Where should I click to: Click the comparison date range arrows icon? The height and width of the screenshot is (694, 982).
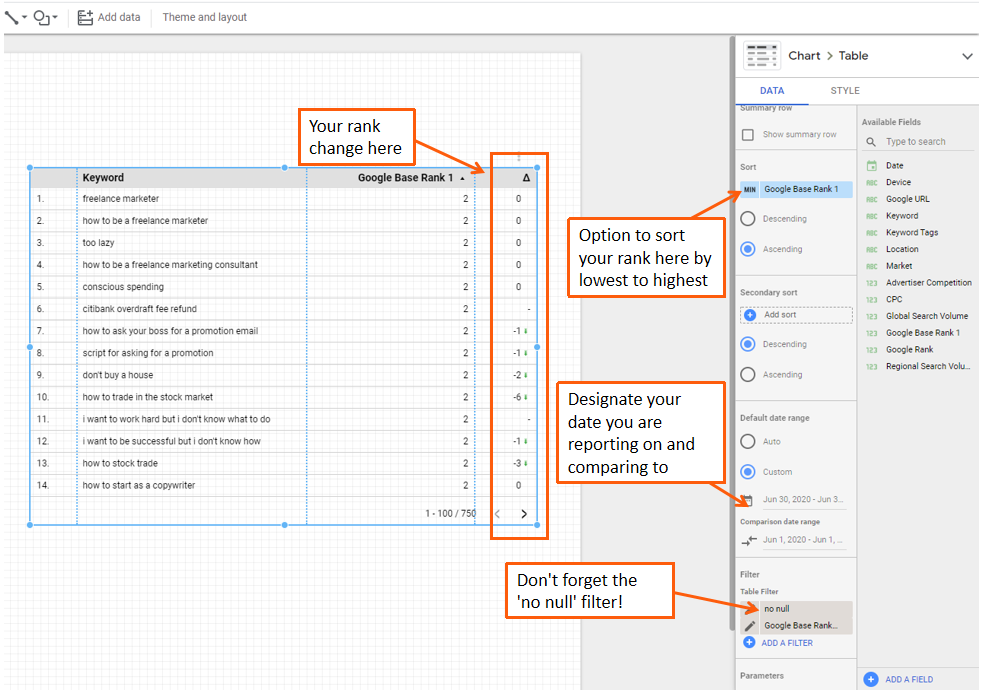pyautogui.click(x=750, y=540)
